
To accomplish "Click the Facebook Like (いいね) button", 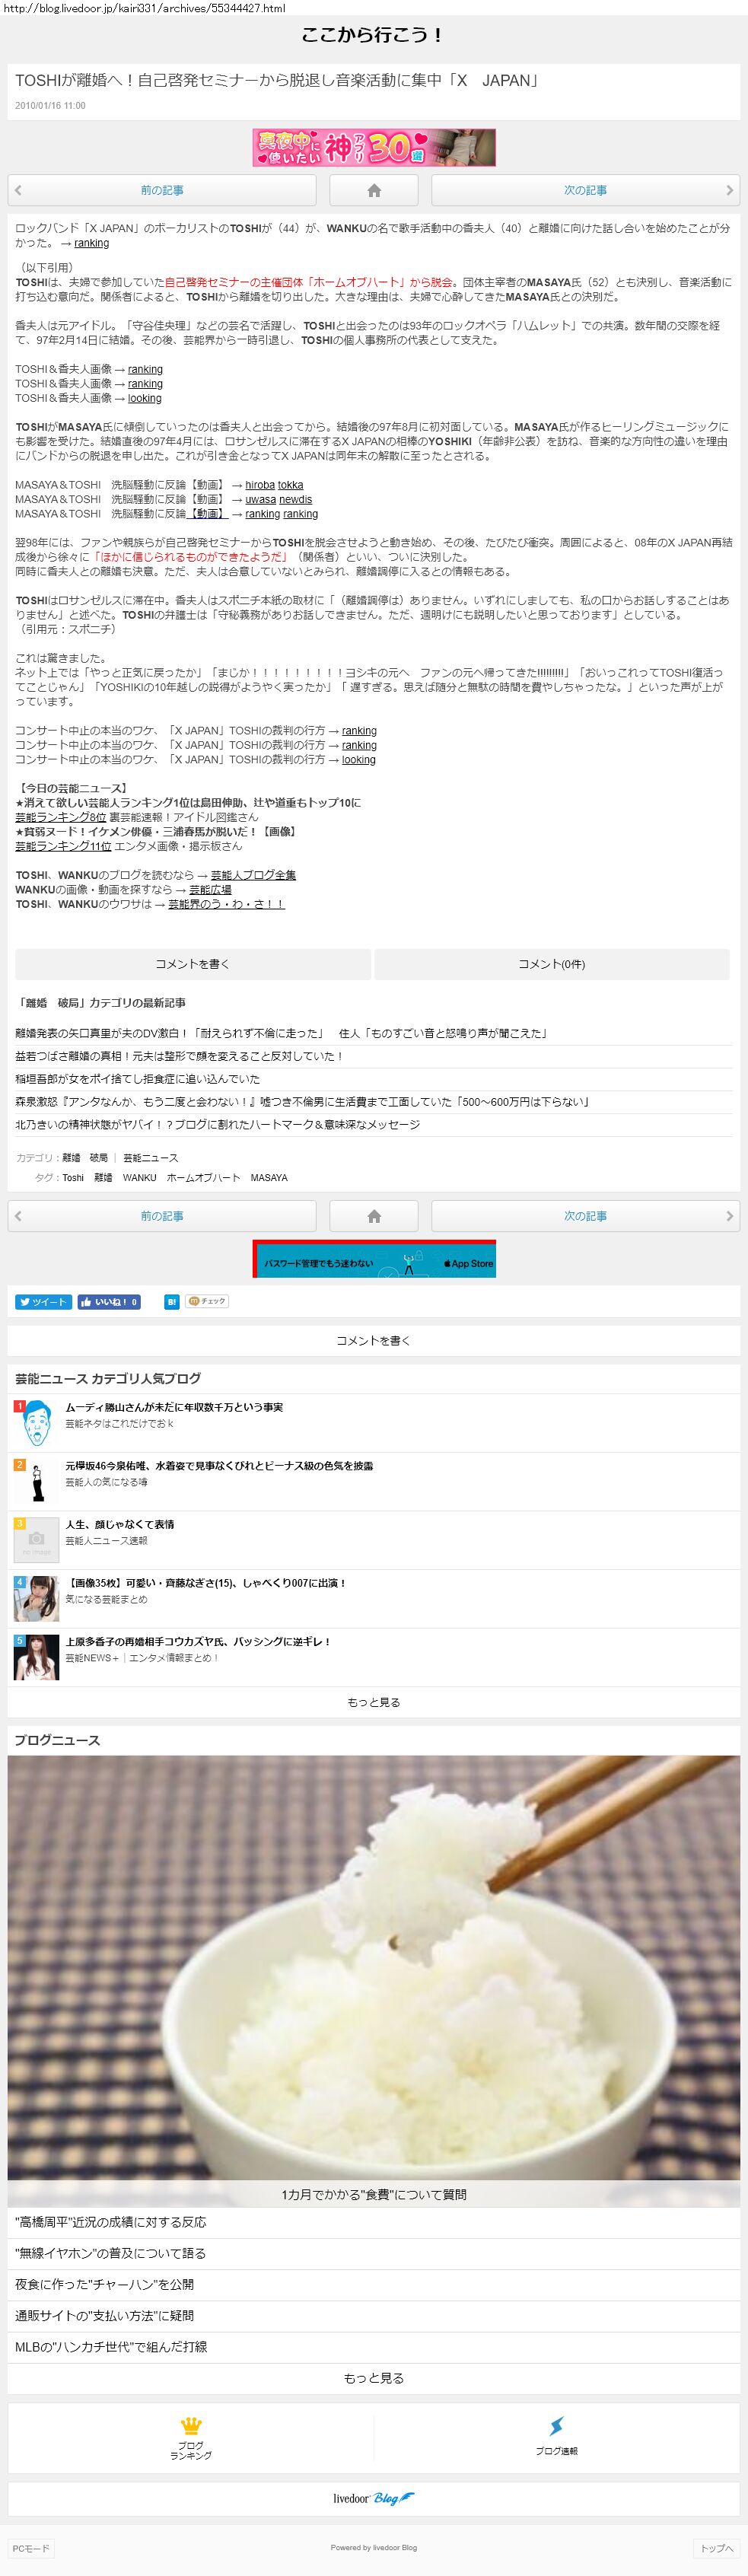I will click(x=109, y=1302).
